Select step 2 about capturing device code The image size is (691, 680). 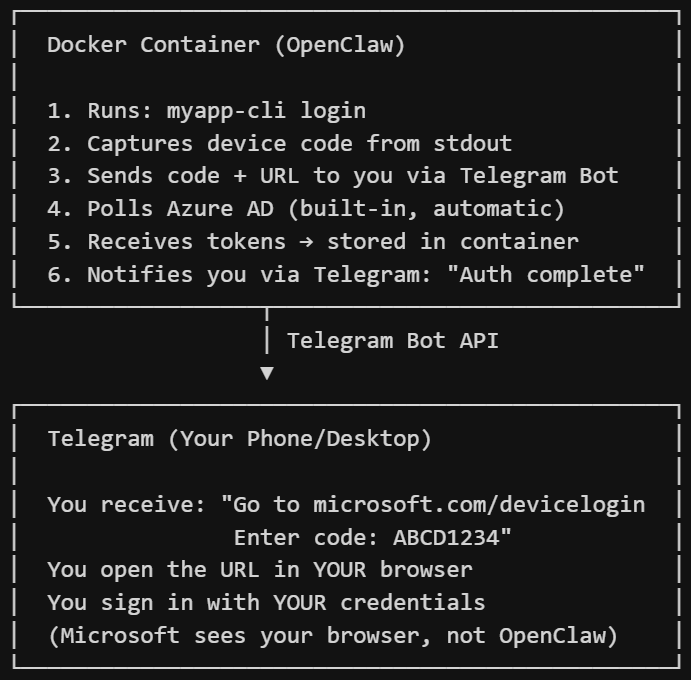click(x=279, y=143)
